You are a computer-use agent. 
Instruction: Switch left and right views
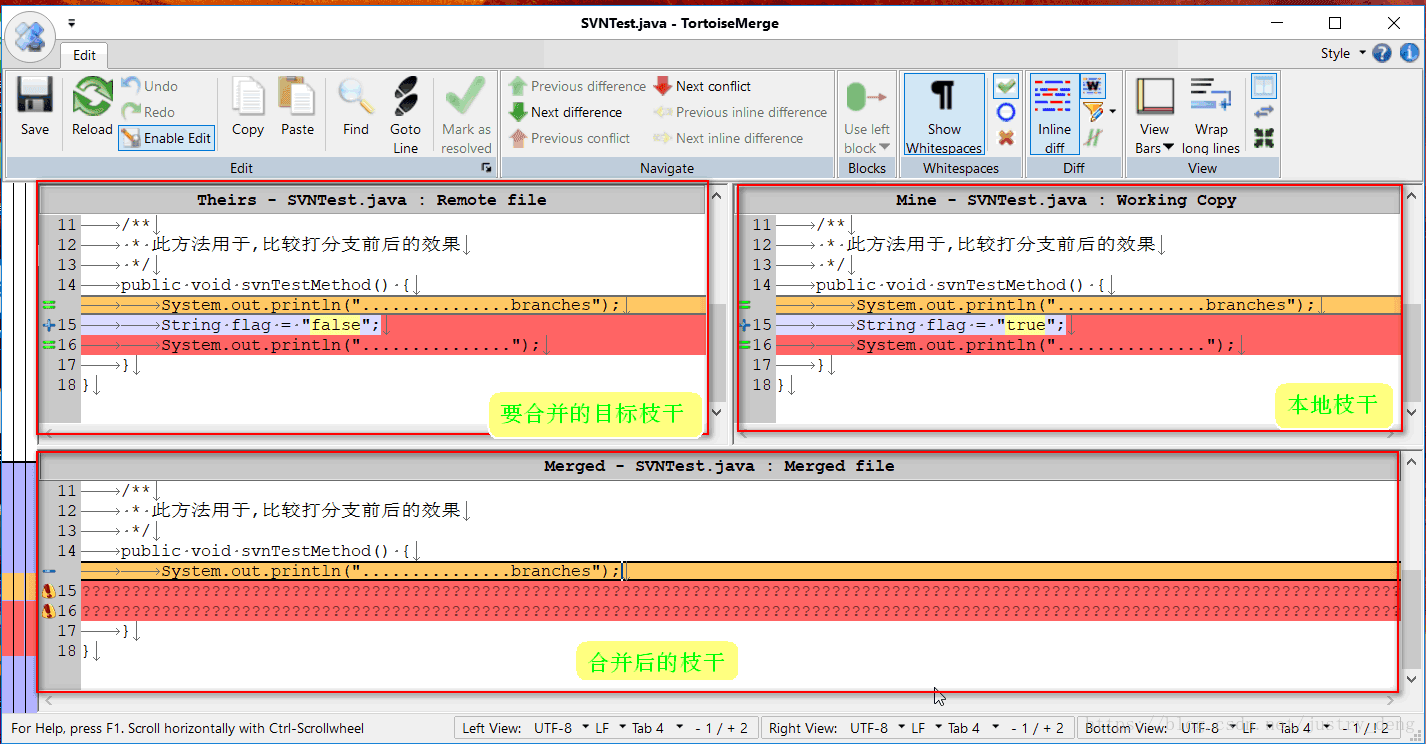pyautogui.click(x=1264, y=112)
